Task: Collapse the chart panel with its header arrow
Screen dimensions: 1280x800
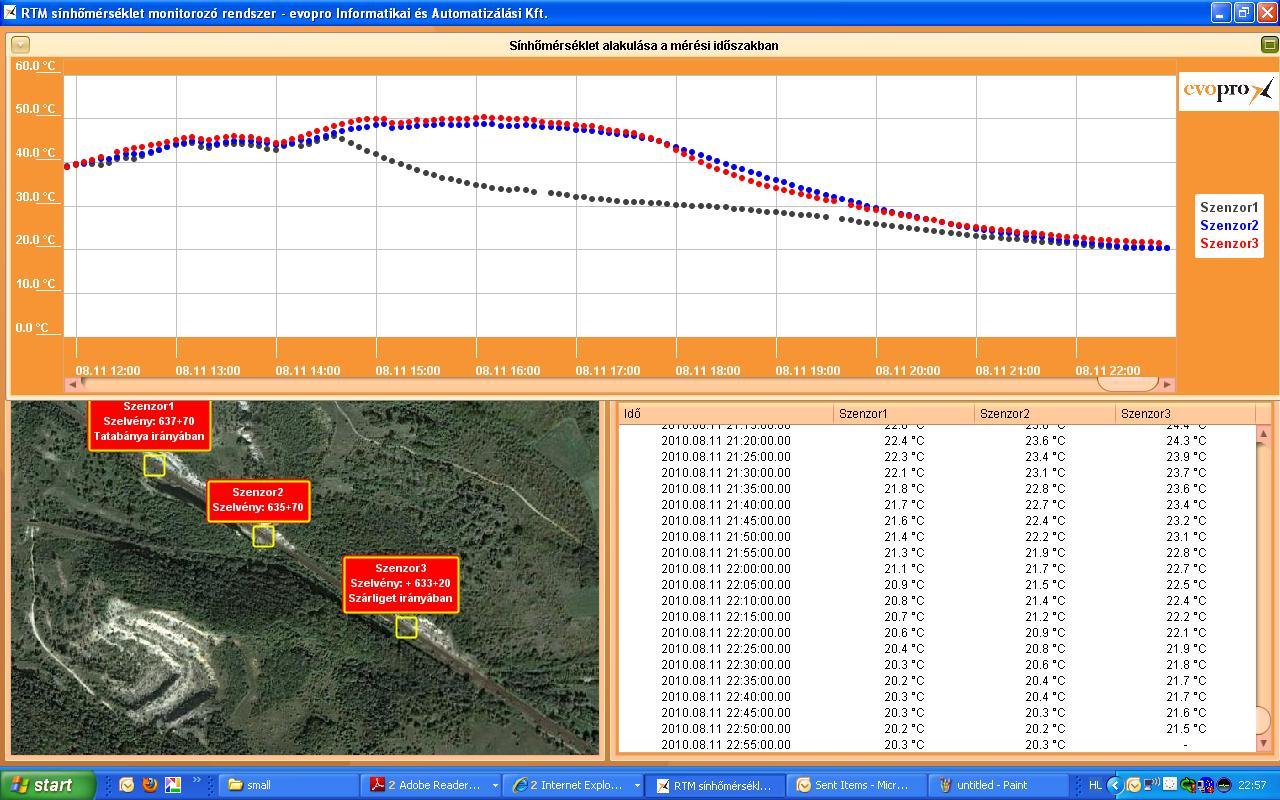Action: [x=20, y=45]
